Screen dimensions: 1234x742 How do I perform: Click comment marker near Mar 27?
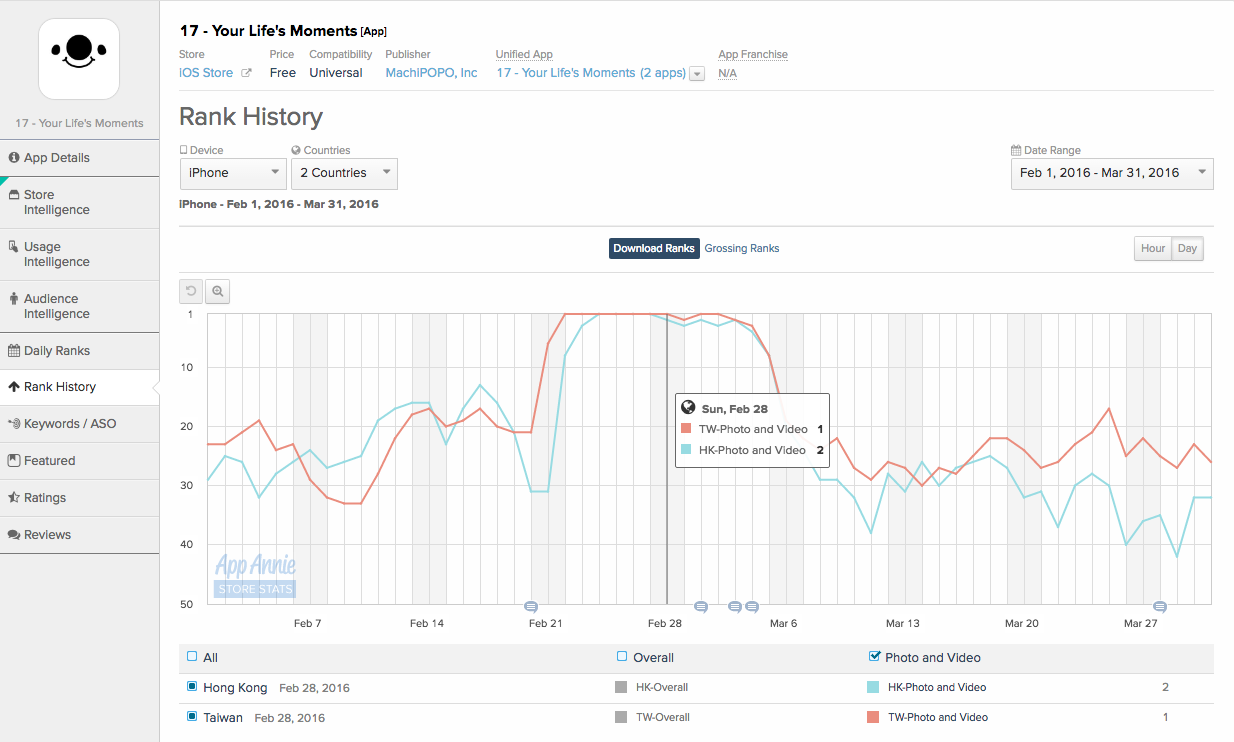point(1160,607)
